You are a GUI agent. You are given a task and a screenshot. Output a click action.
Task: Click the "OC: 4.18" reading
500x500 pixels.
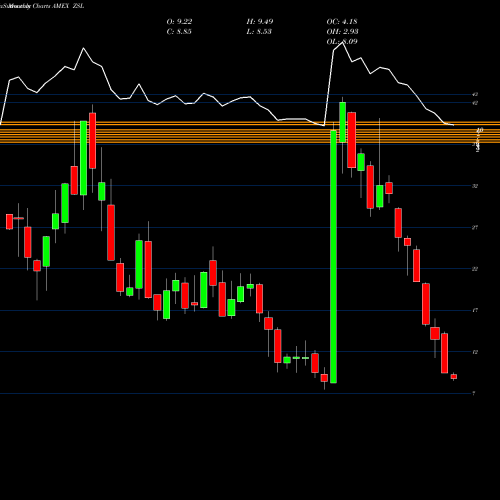pyautogui.click(x=342, y=22)
